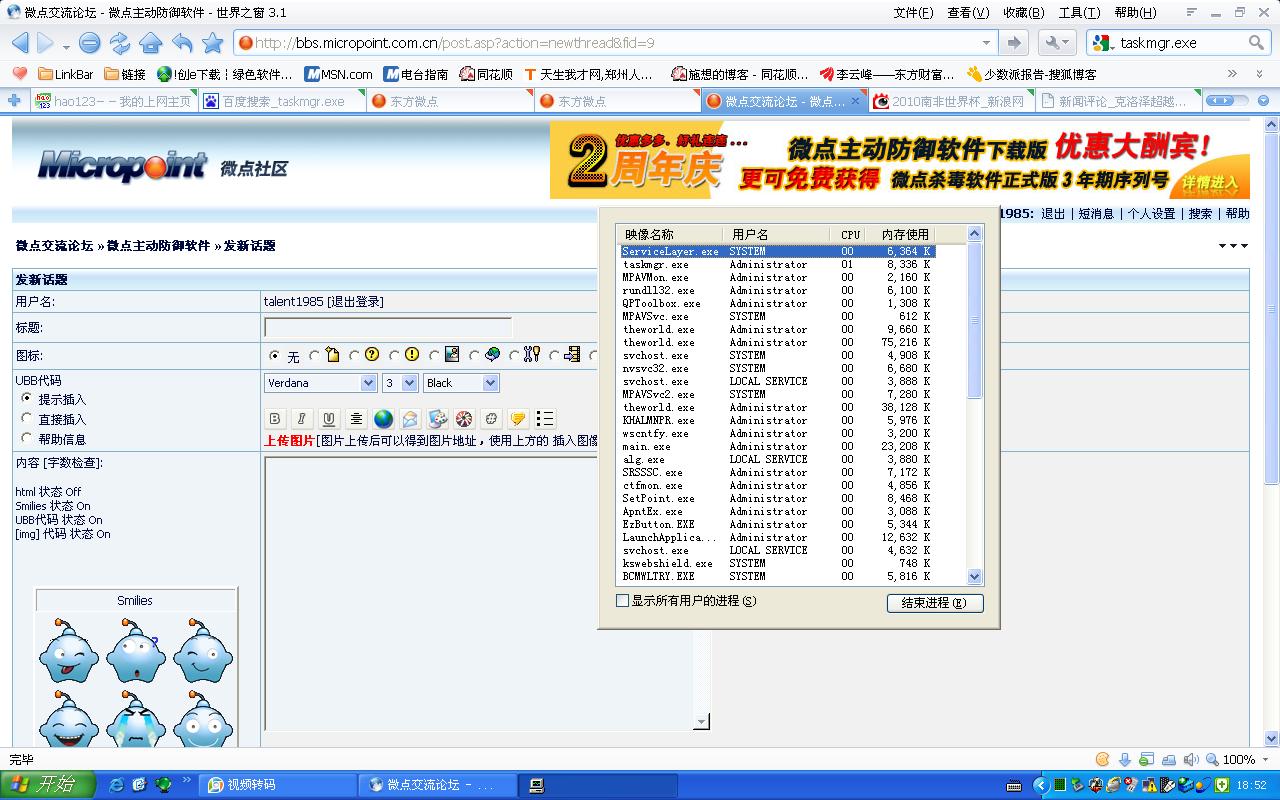Open the 个人设置 link
This screenshot has width=1280, height=800.
click(1151, 213)
